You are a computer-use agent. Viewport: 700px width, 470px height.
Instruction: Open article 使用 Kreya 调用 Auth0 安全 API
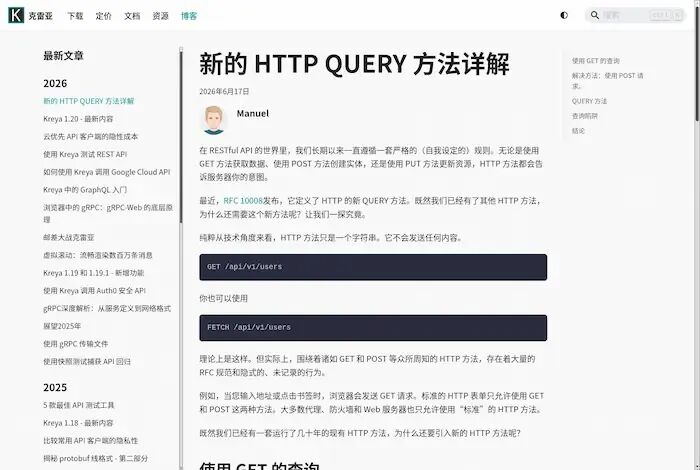pos(94,291)
